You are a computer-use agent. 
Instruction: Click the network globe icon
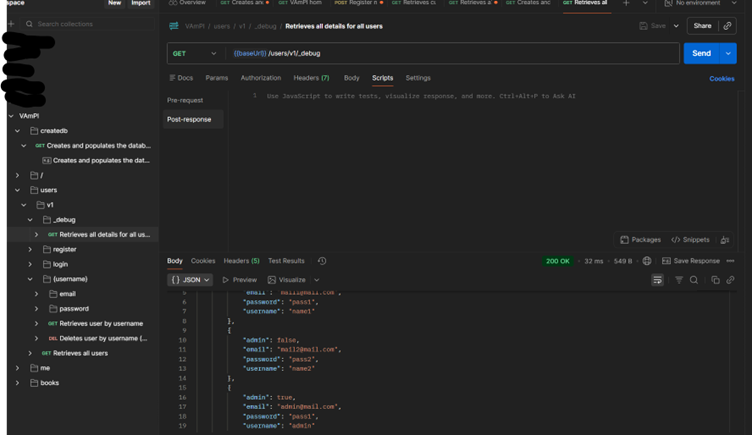coord(646,261)
